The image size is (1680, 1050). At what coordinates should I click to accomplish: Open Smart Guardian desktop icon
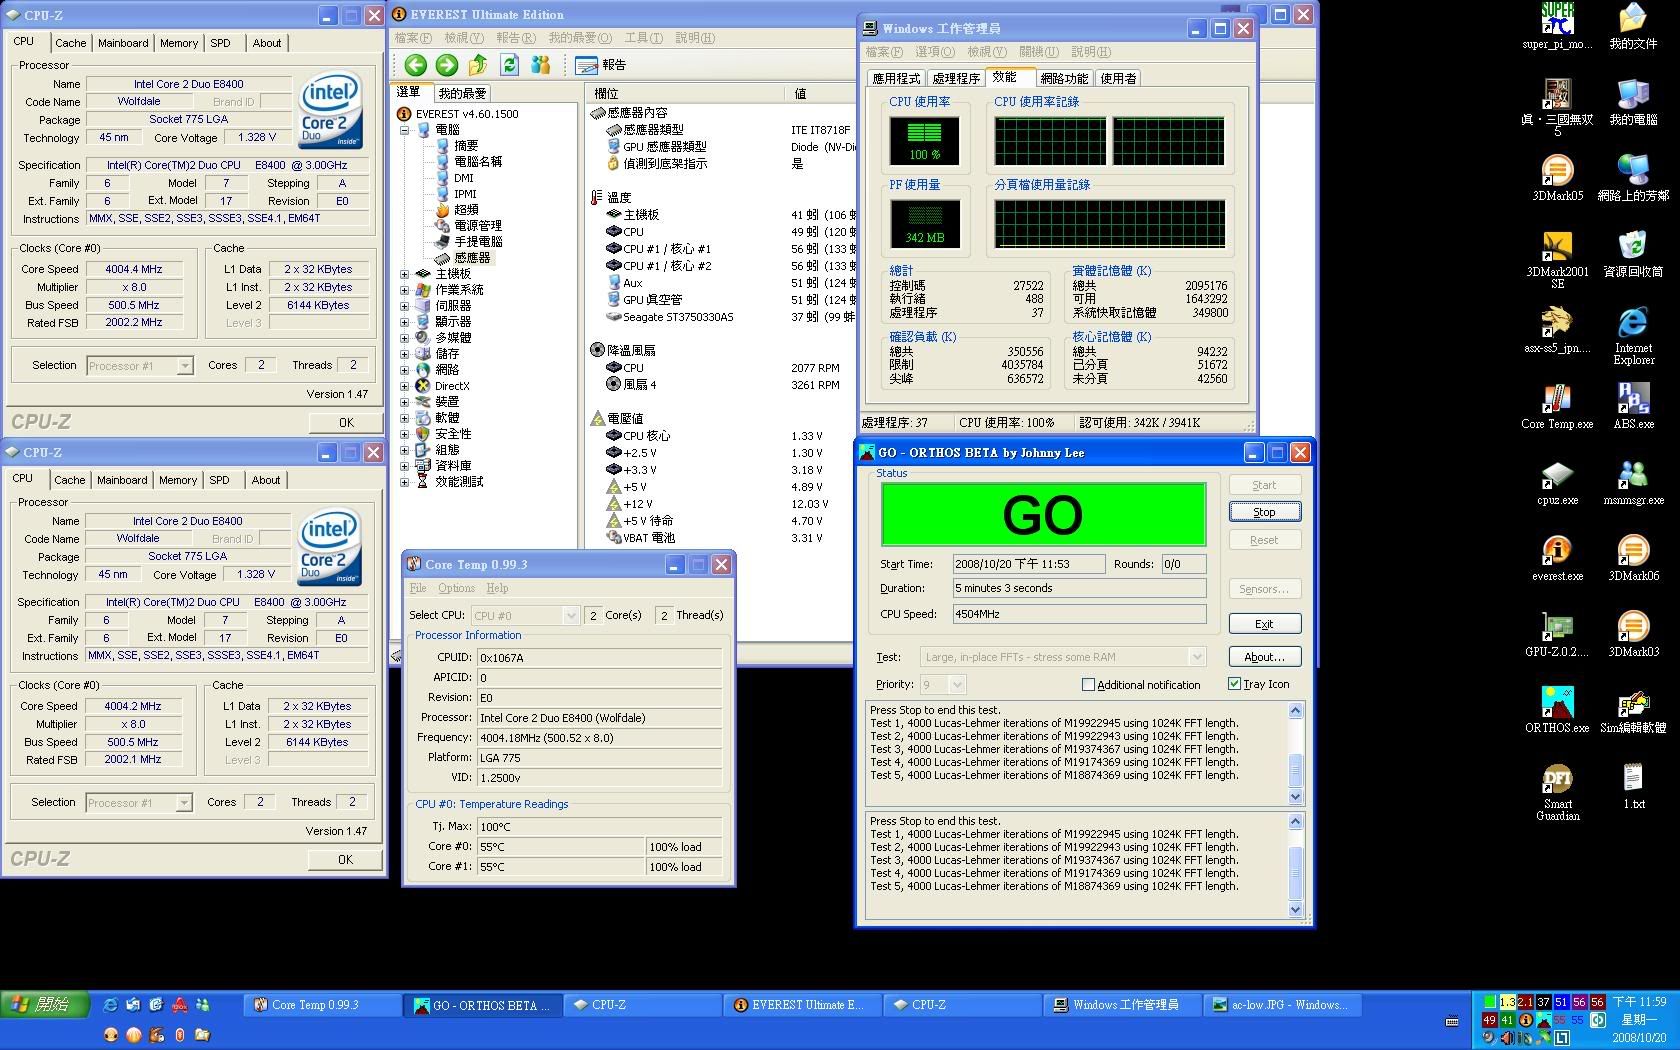point(1557,792)
